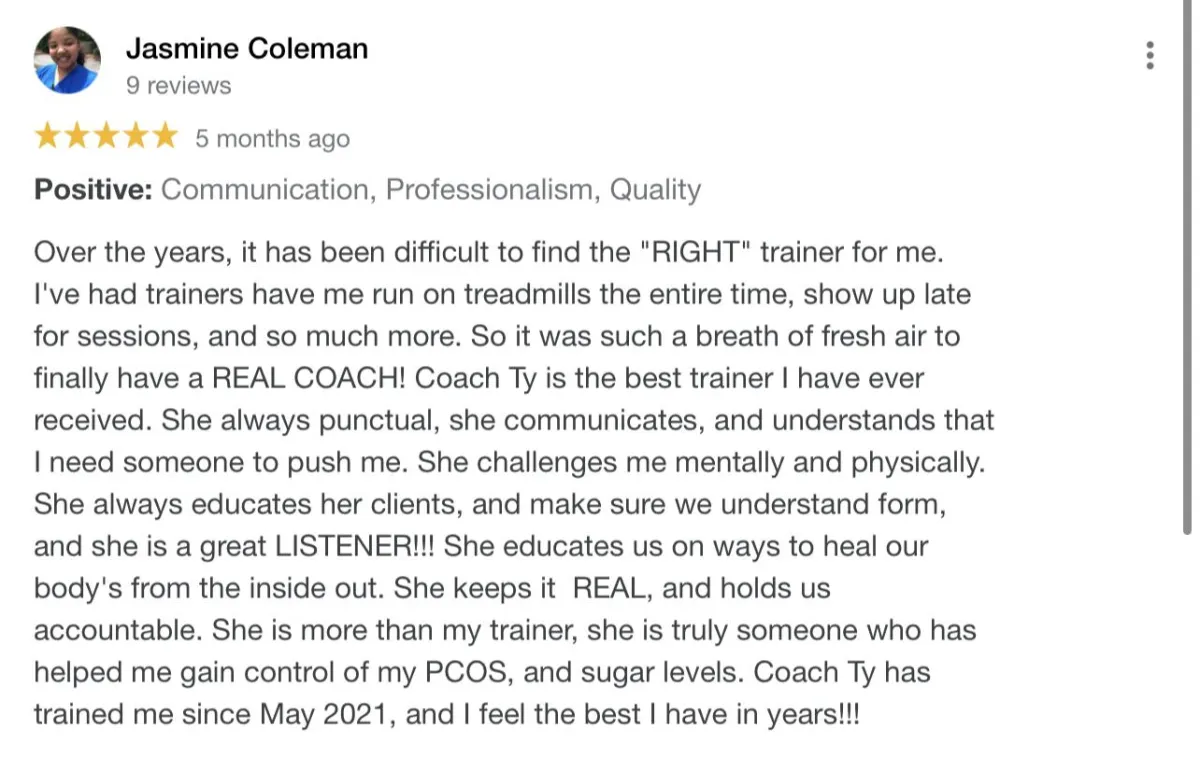Click the fourth gold rating star

(x=134, y=136)
